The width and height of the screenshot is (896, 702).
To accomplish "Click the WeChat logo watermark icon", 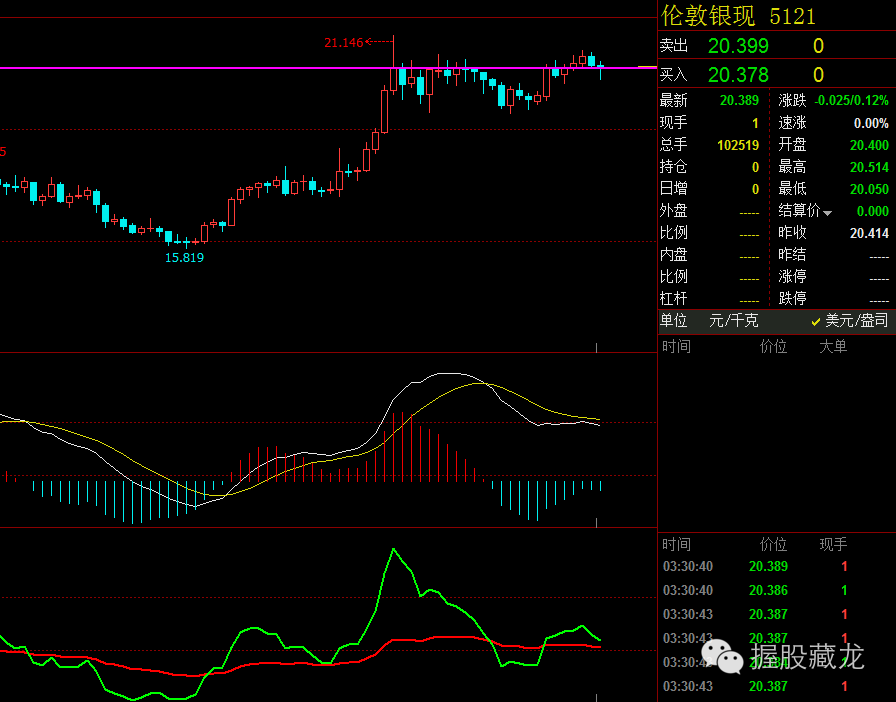I will [x=721, y=657].
